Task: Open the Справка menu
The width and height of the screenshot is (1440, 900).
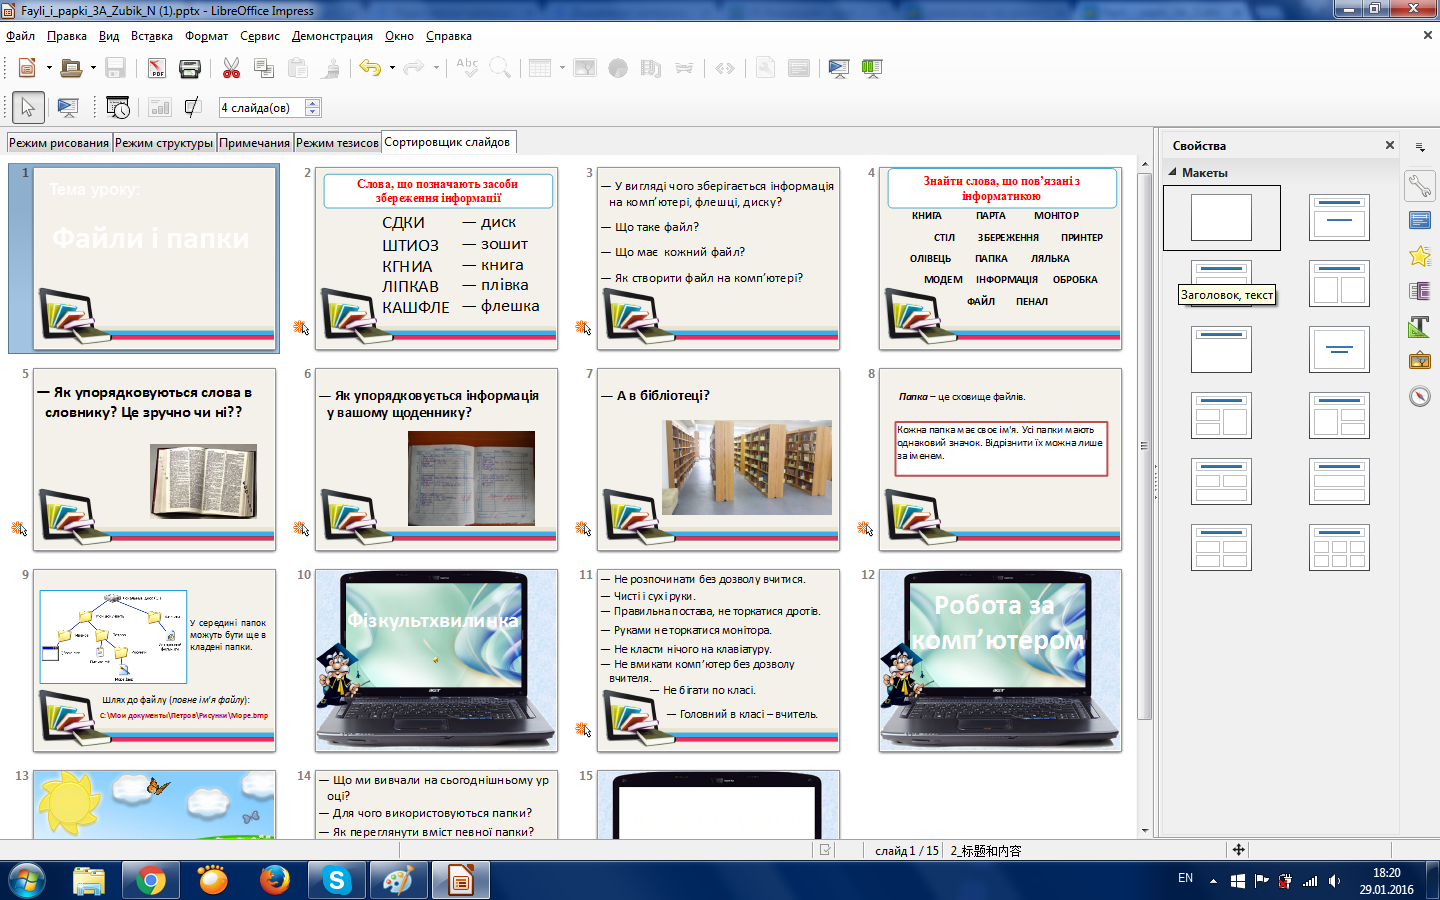Action: click(449, 36)
